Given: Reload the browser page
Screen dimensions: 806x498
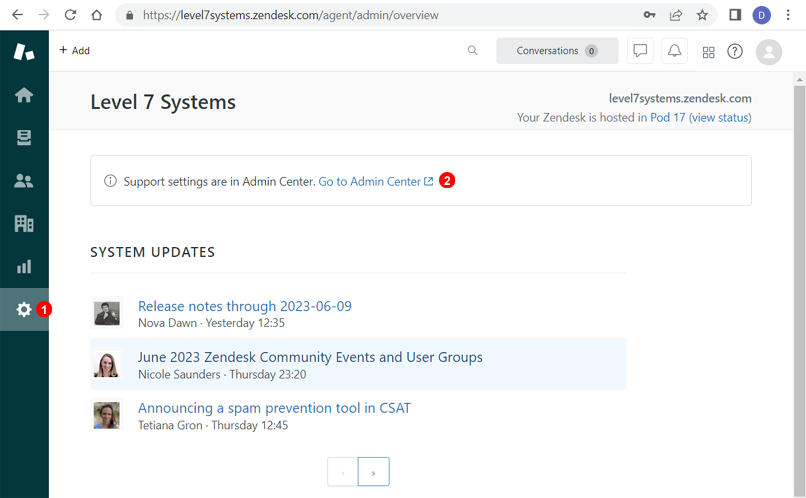Looking at the screenshot, I should [x=70, y=15].
